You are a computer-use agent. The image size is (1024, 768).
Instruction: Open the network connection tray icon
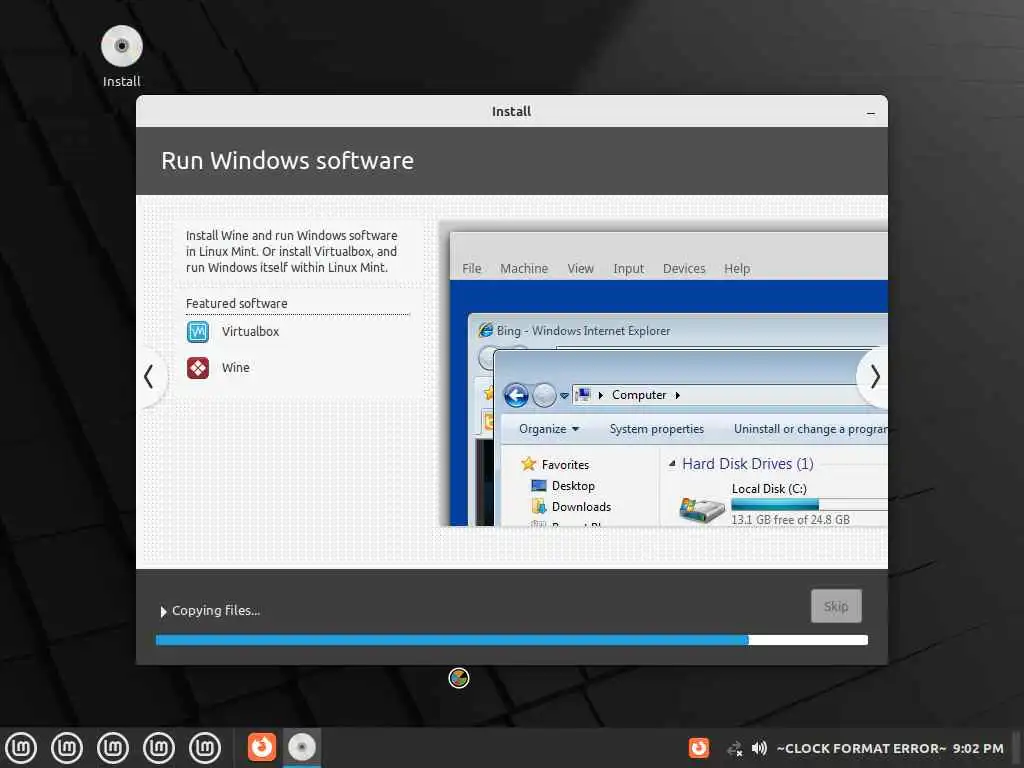[x=735, y=748]
